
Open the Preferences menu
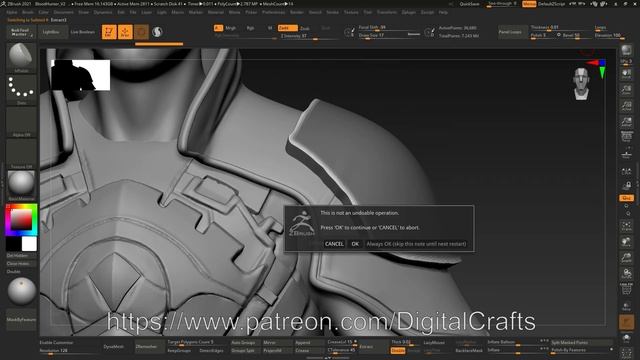pyautogui.click(x=273, y=12)
